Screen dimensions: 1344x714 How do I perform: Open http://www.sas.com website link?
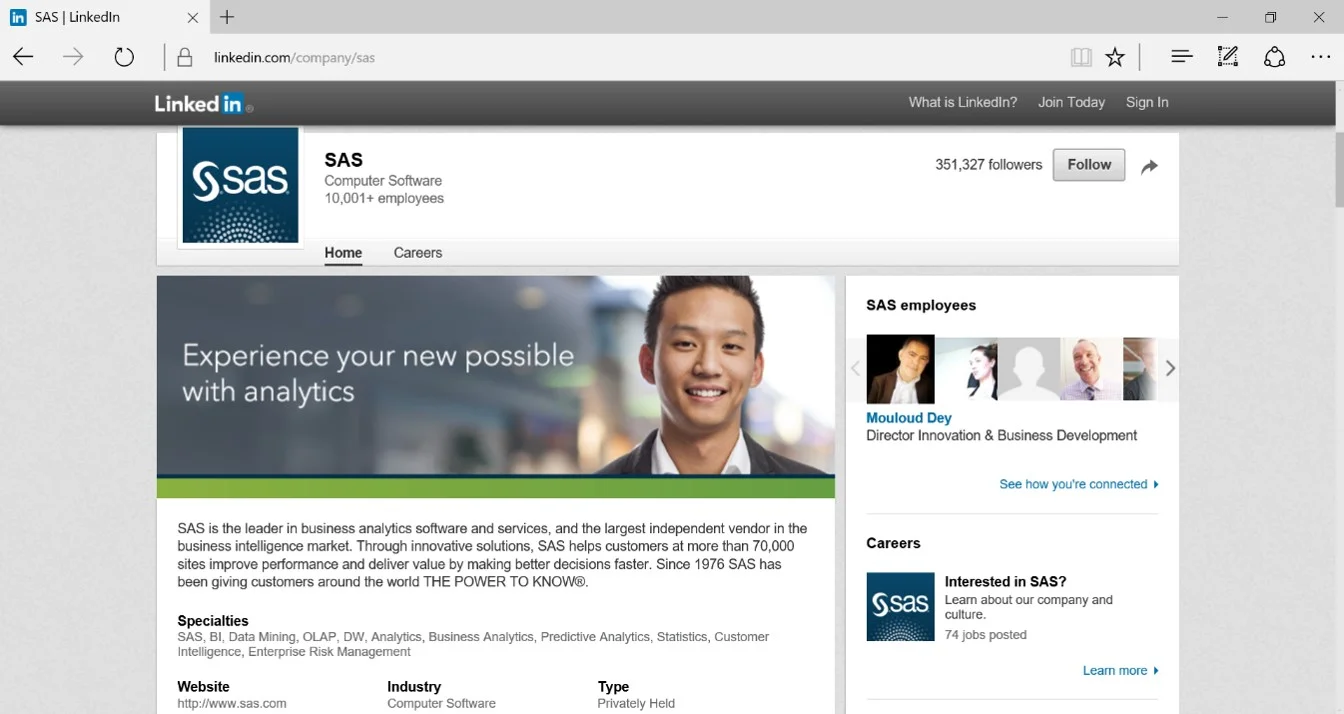click(x=232, y=704)
